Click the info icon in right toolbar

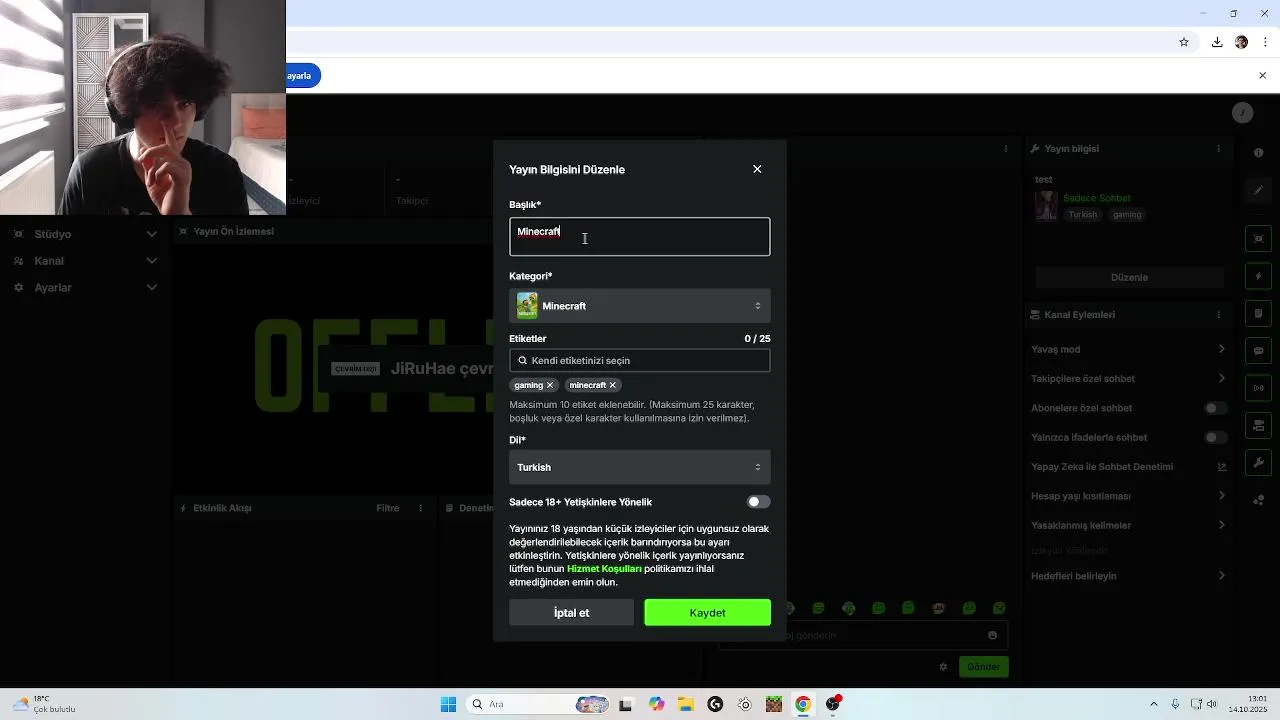[1259, 153]
